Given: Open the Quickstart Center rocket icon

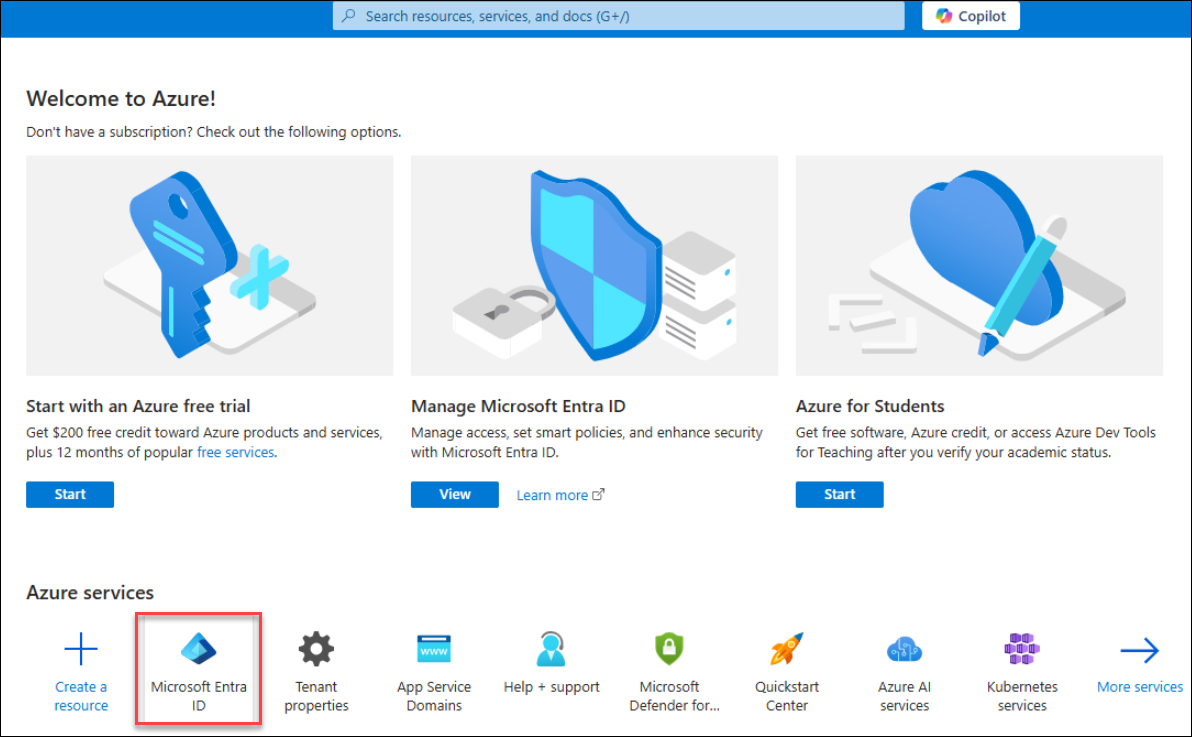Looking at the screenshot, I should [786, 649].
